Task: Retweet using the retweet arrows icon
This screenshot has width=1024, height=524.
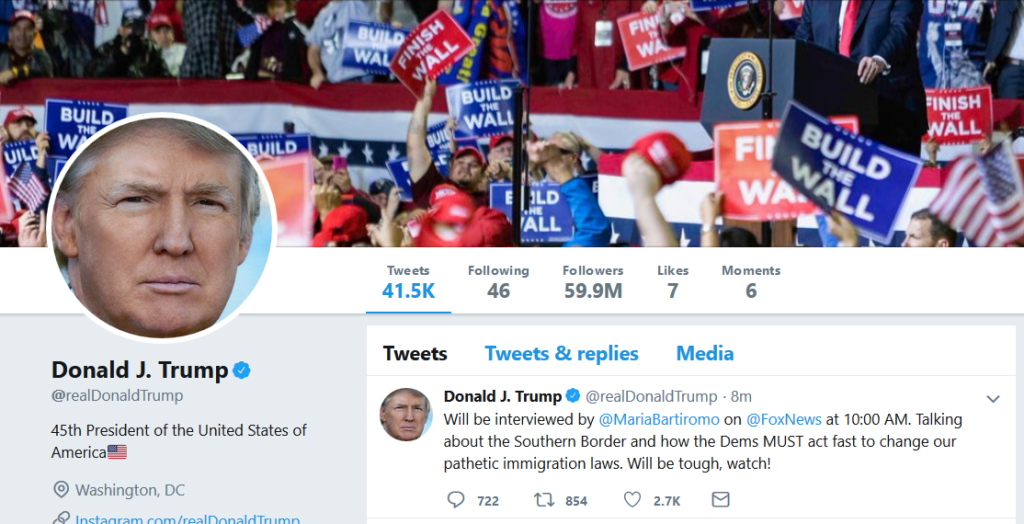Action: pyautogui.click(x=544, y=500)
